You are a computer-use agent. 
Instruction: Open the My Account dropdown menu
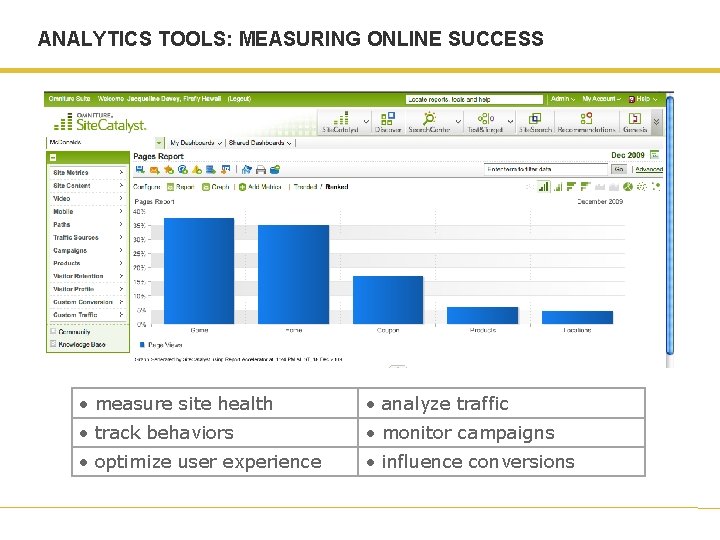tap(602, 99)
